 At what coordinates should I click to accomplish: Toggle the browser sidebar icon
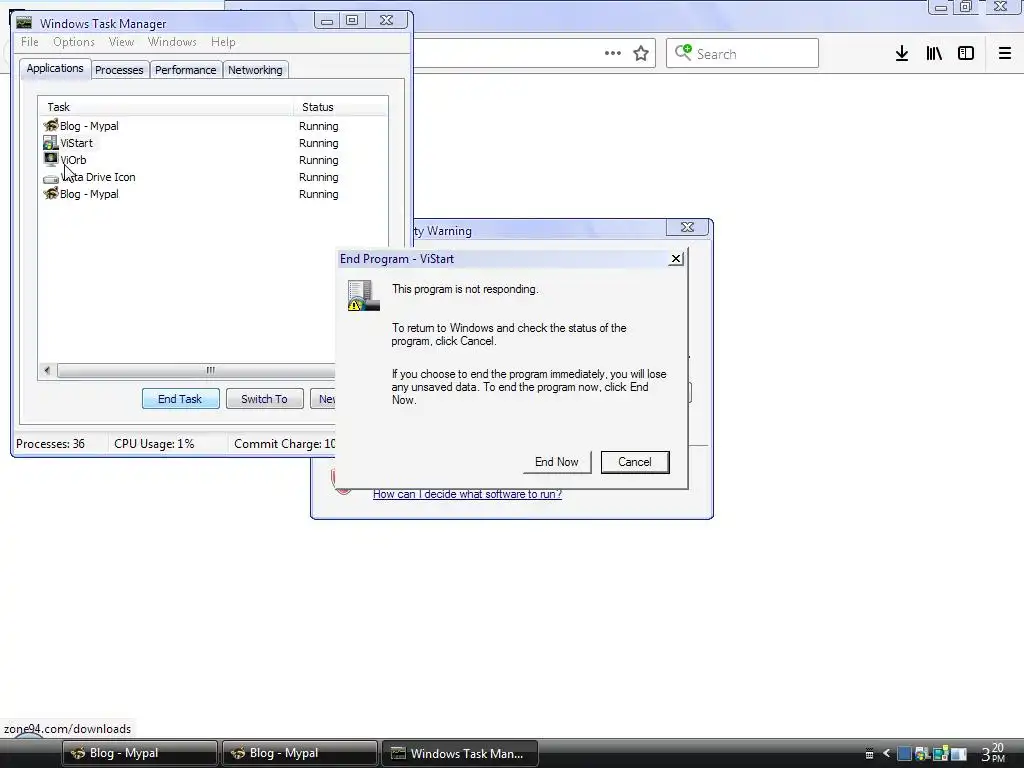(966, 54)
